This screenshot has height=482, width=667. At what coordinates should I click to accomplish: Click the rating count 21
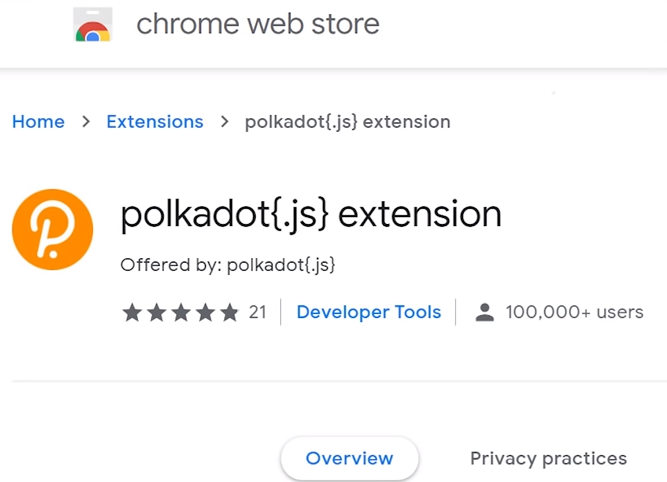pos(258,312)
